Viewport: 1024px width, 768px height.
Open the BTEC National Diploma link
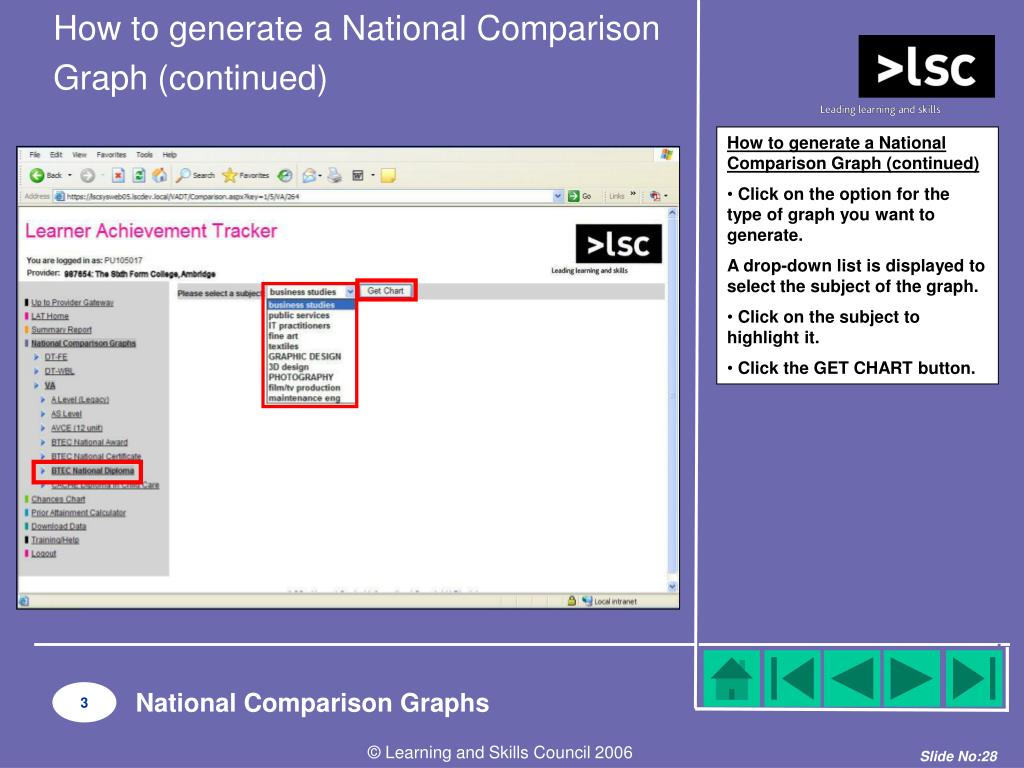pyautogui.click(x=93, y=471)
